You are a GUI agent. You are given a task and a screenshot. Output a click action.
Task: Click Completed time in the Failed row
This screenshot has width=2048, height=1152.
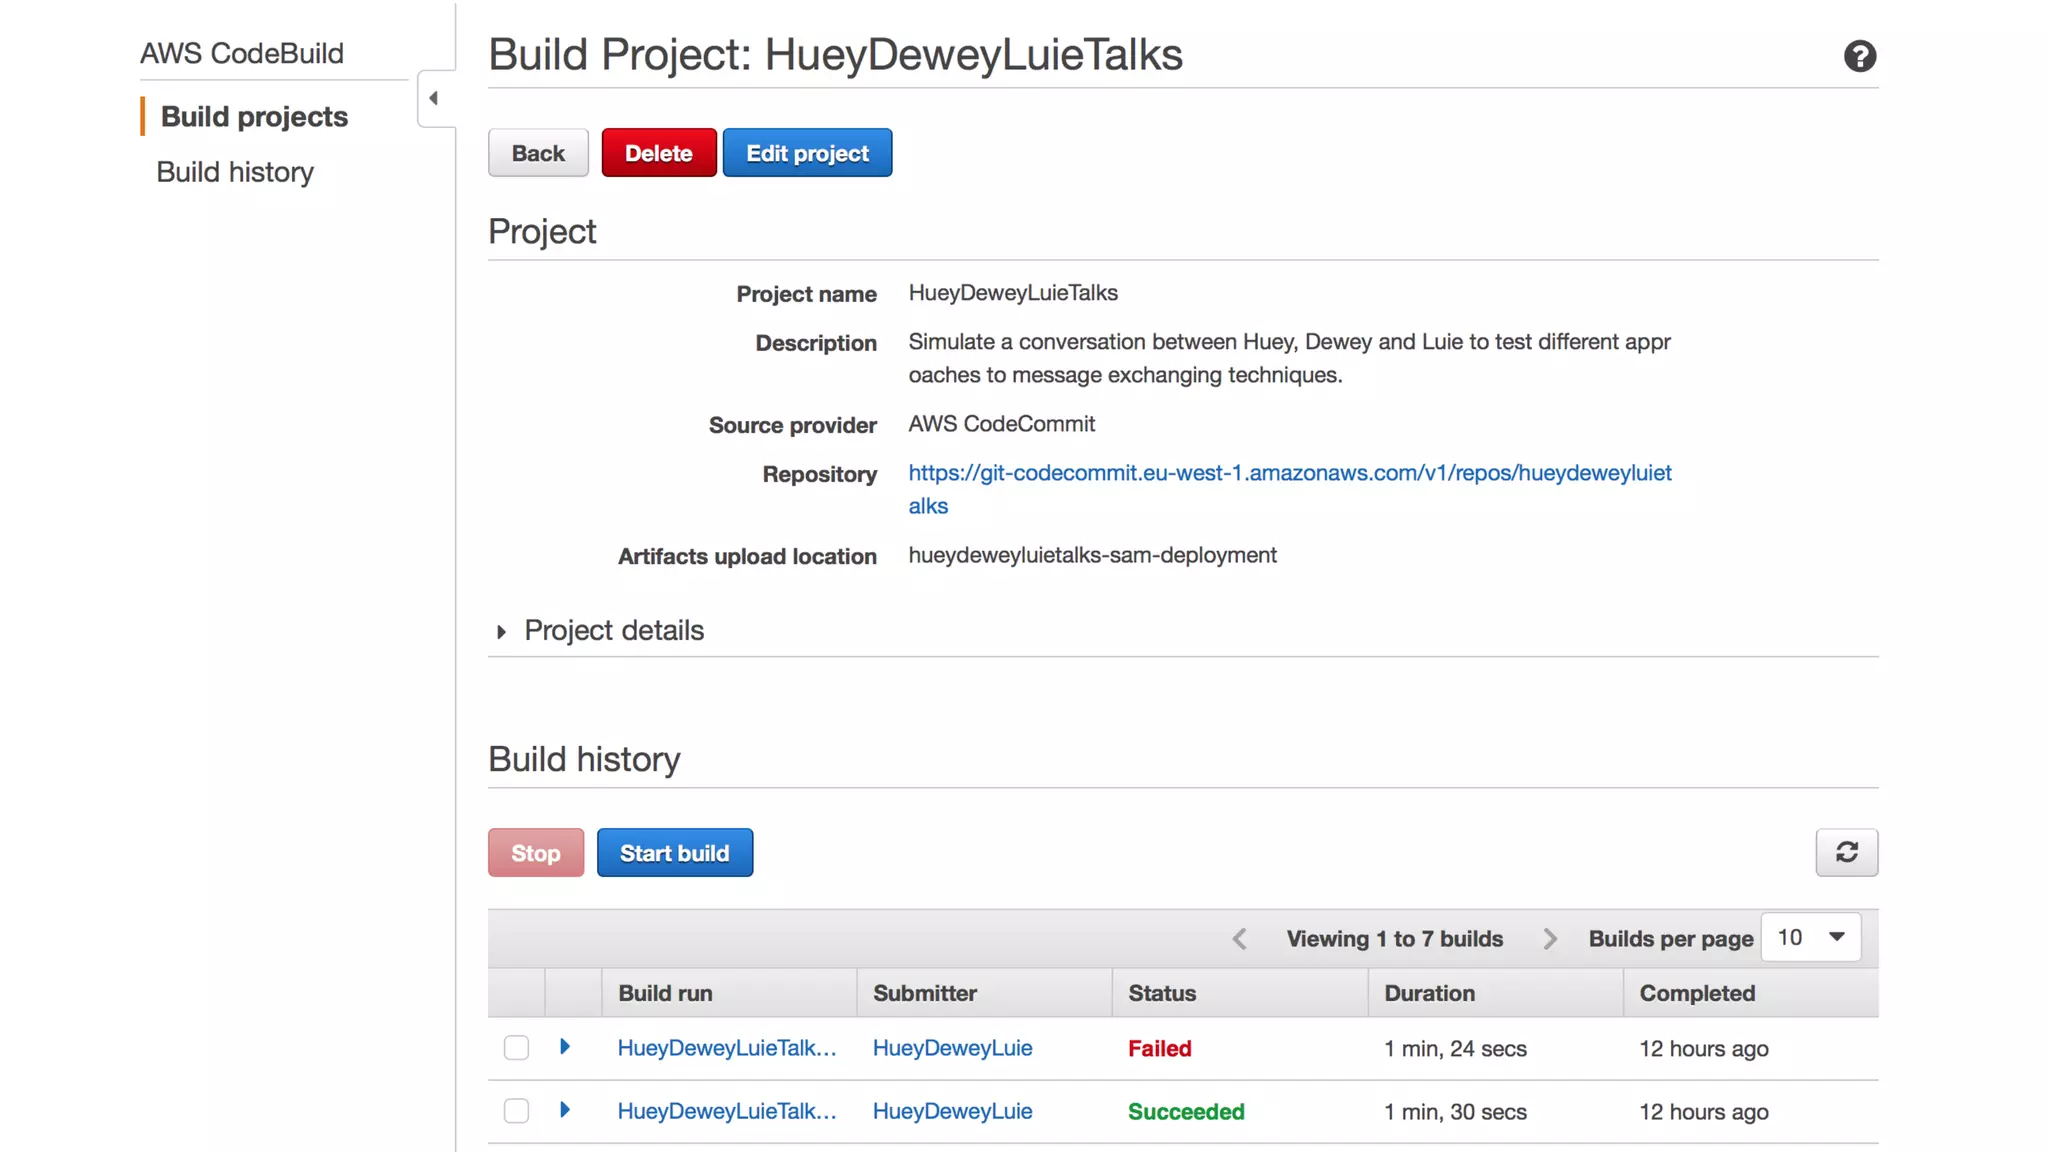coord(1703,1048)
